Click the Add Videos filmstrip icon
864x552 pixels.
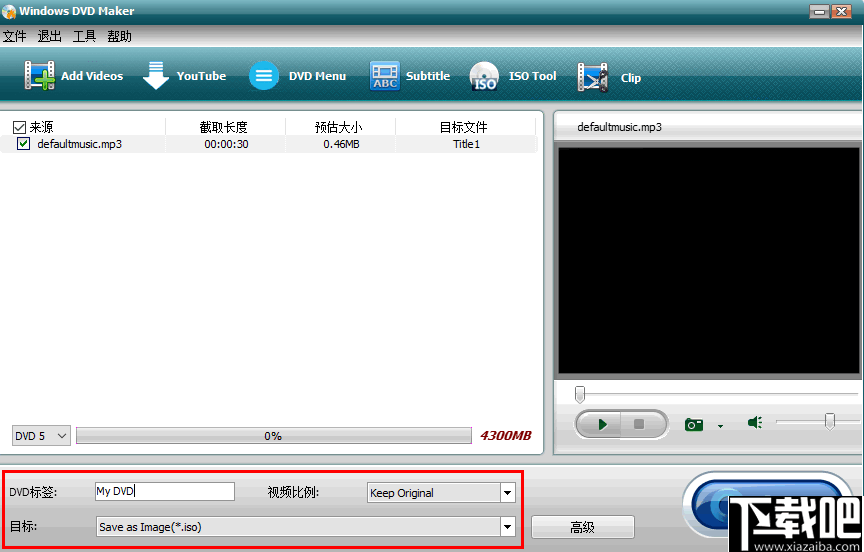point(39,75)
